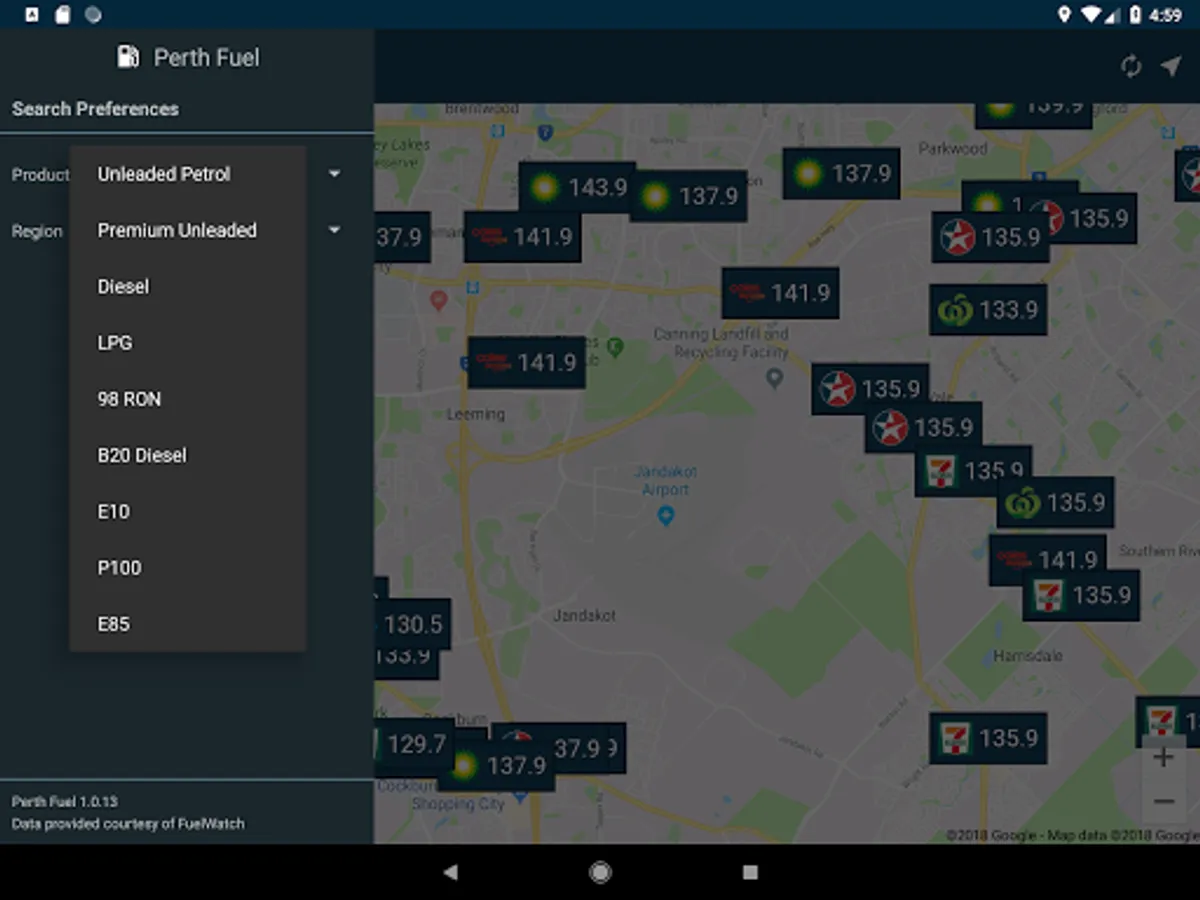
Task: Zoom out with the map minus button
Action: [x=1163, y=801]
